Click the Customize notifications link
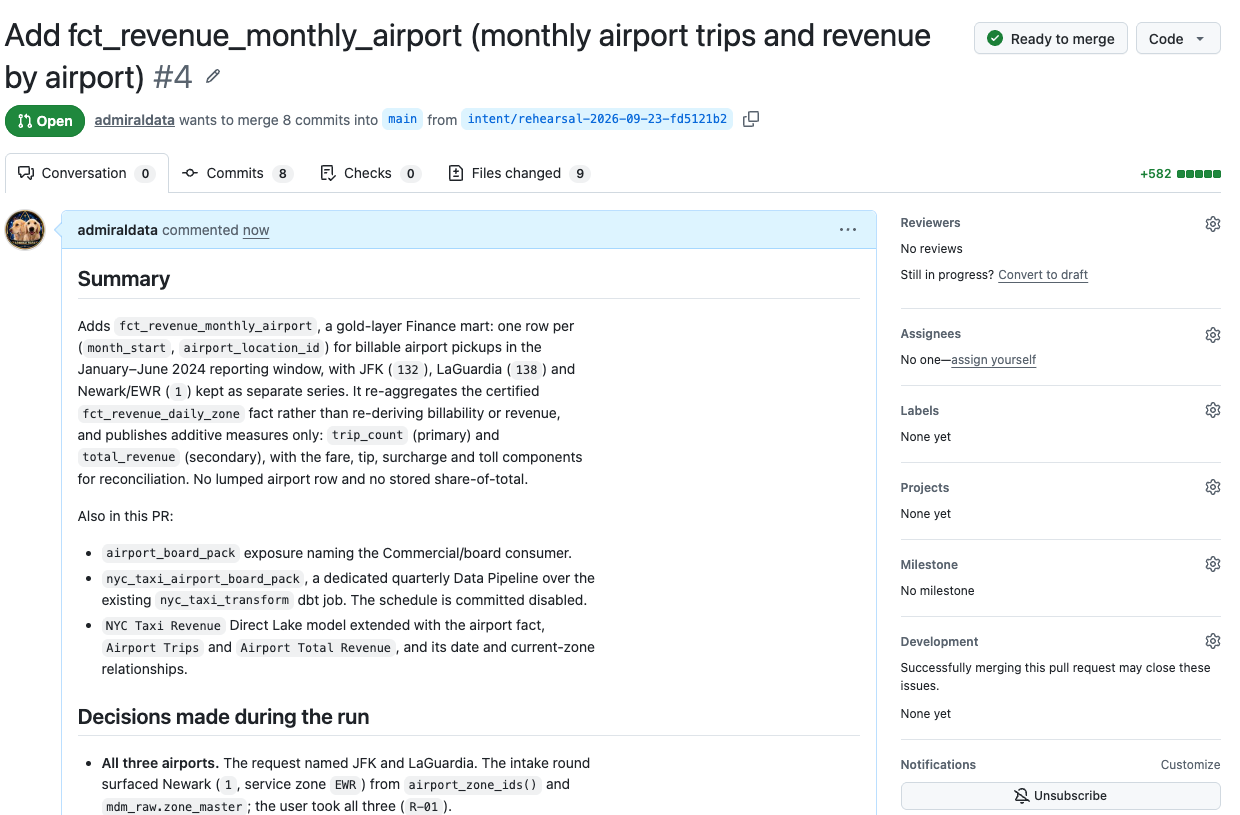The width and height of the screenshot is (1240, 815). (x=1190, y=765)
